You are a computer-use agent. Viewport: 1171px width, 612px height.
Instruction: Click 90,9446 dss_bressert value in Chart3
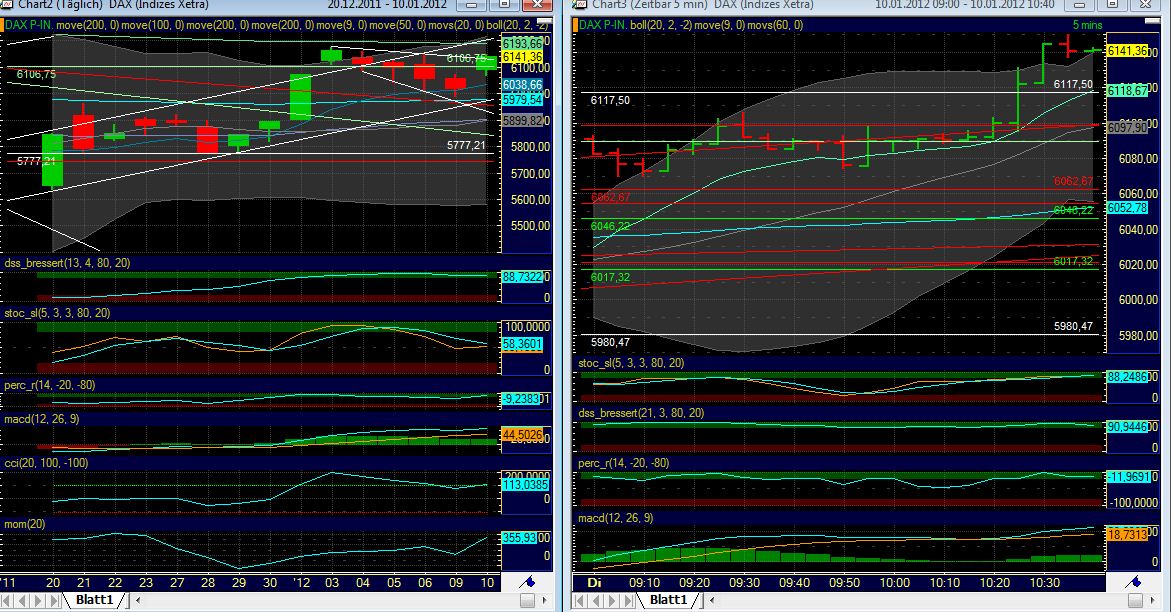(x=1127, y=427)
